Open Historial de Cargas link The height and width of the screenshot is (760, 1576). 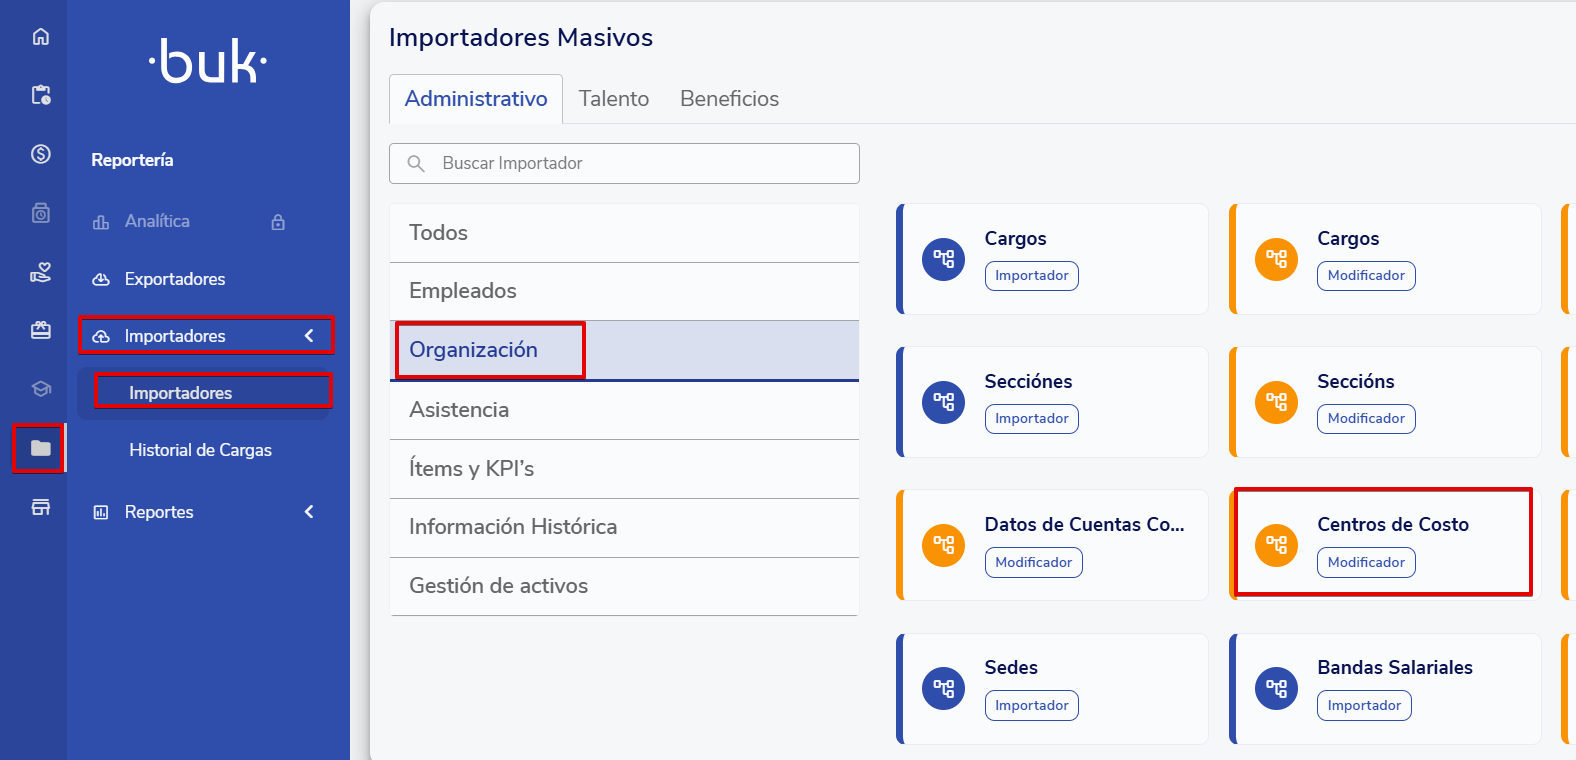[x=200, y=450]
